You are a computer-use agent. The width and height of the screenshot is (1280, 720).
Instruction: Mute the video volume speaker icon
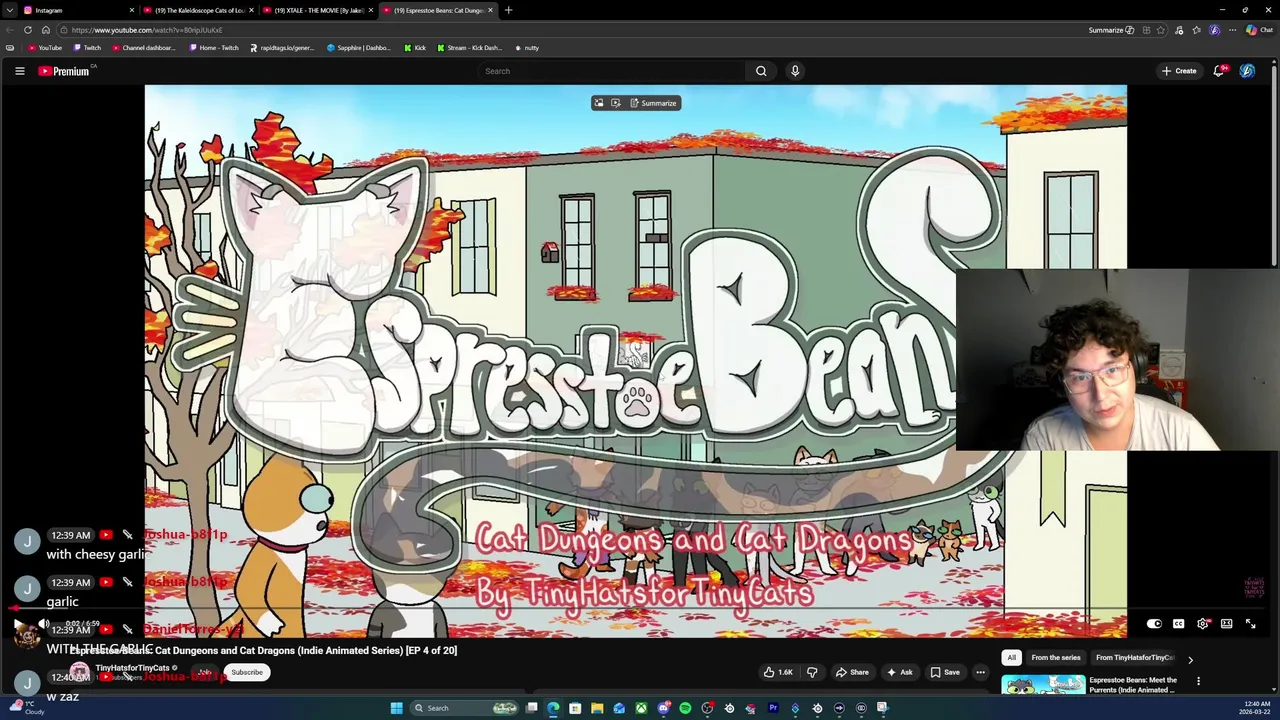(x=44, y=624)
